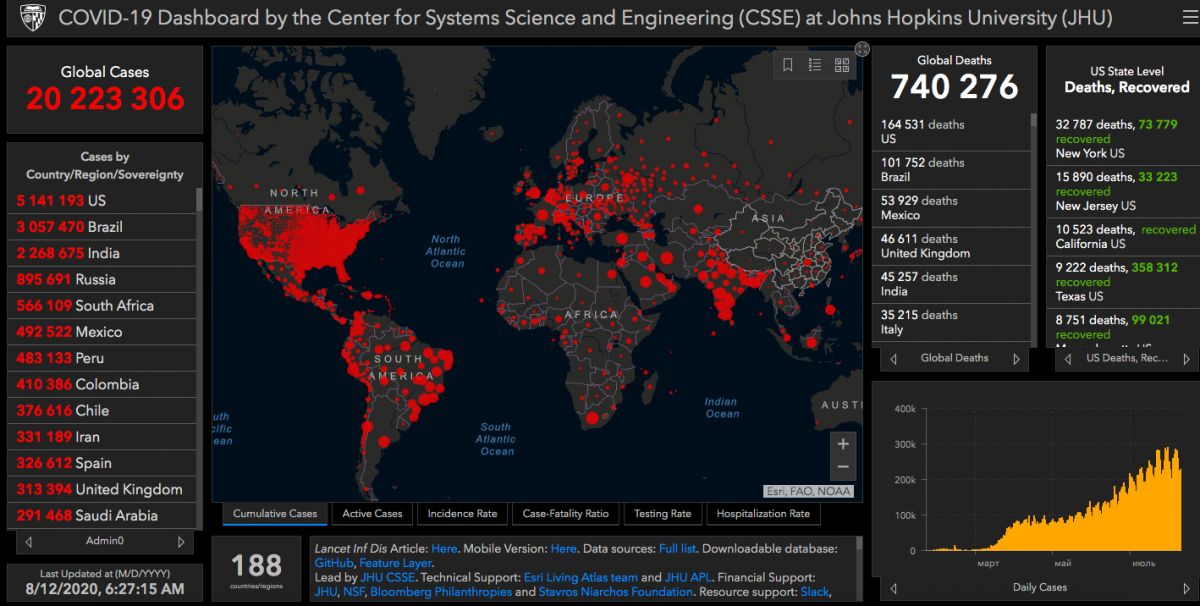Click left arrow beside Global Deaths footer

coord(893,358)
